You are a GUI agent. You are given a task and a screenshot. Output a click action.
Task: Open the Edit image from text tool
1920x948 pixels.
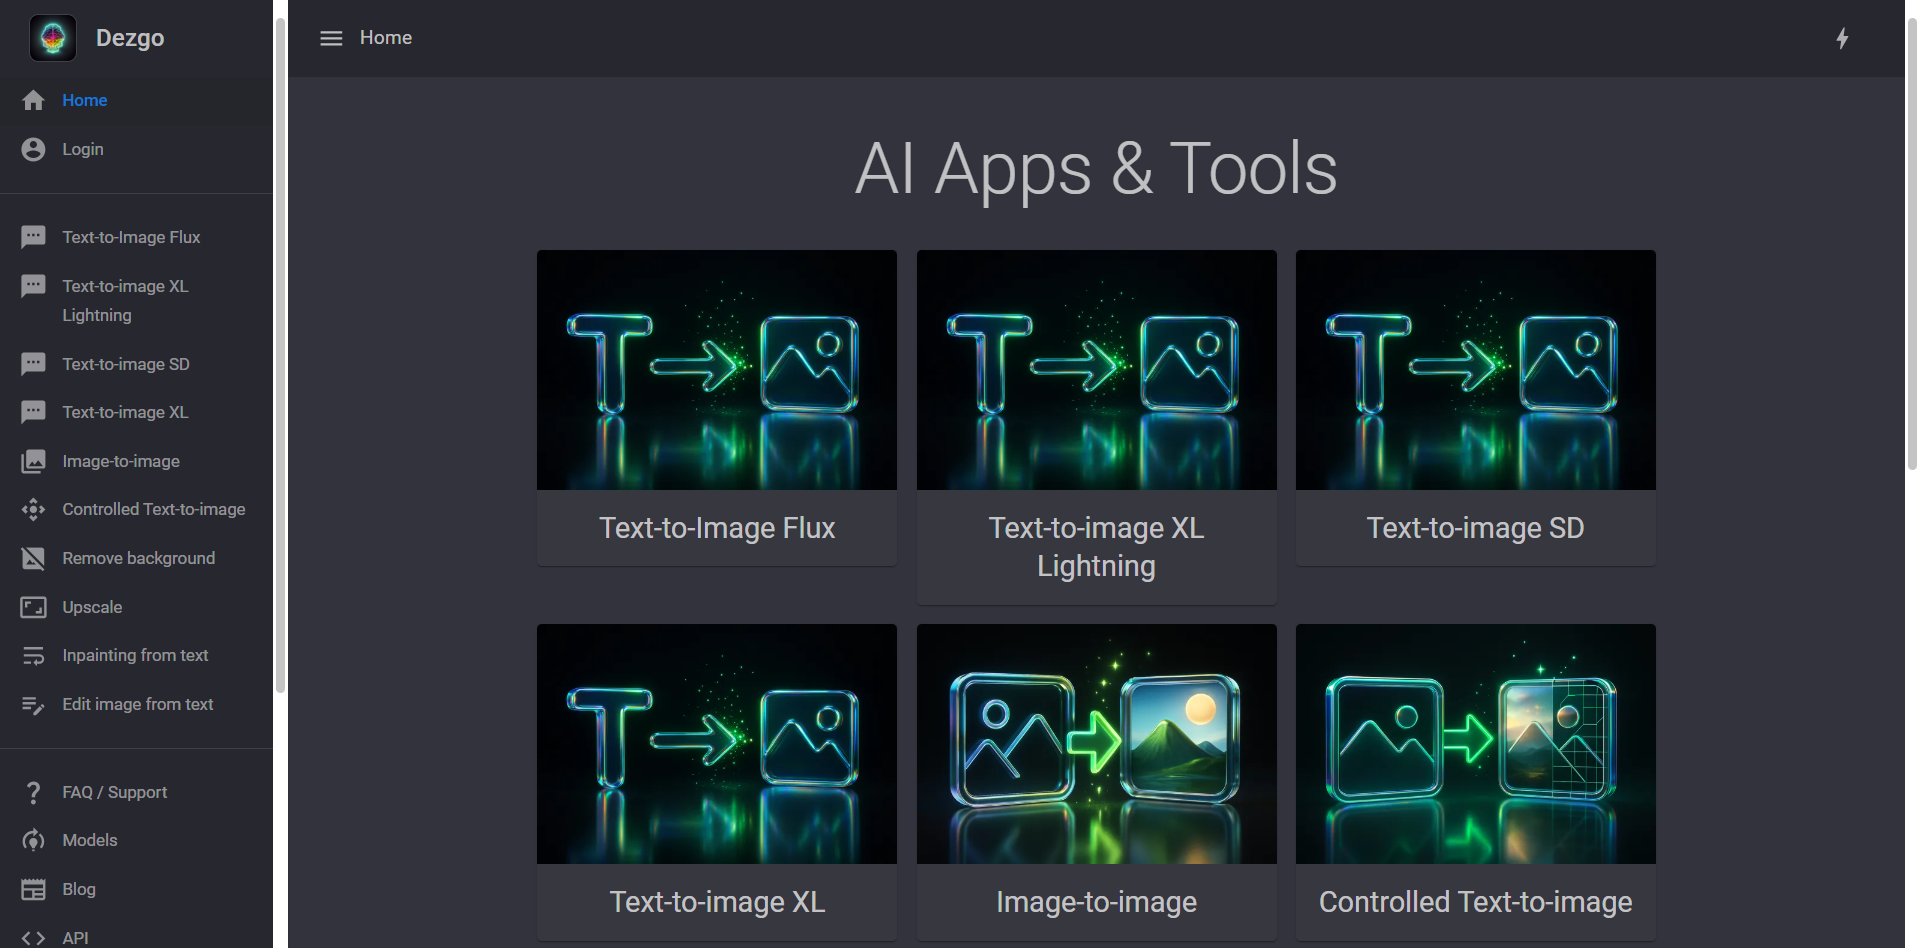(x=137, y=704)
